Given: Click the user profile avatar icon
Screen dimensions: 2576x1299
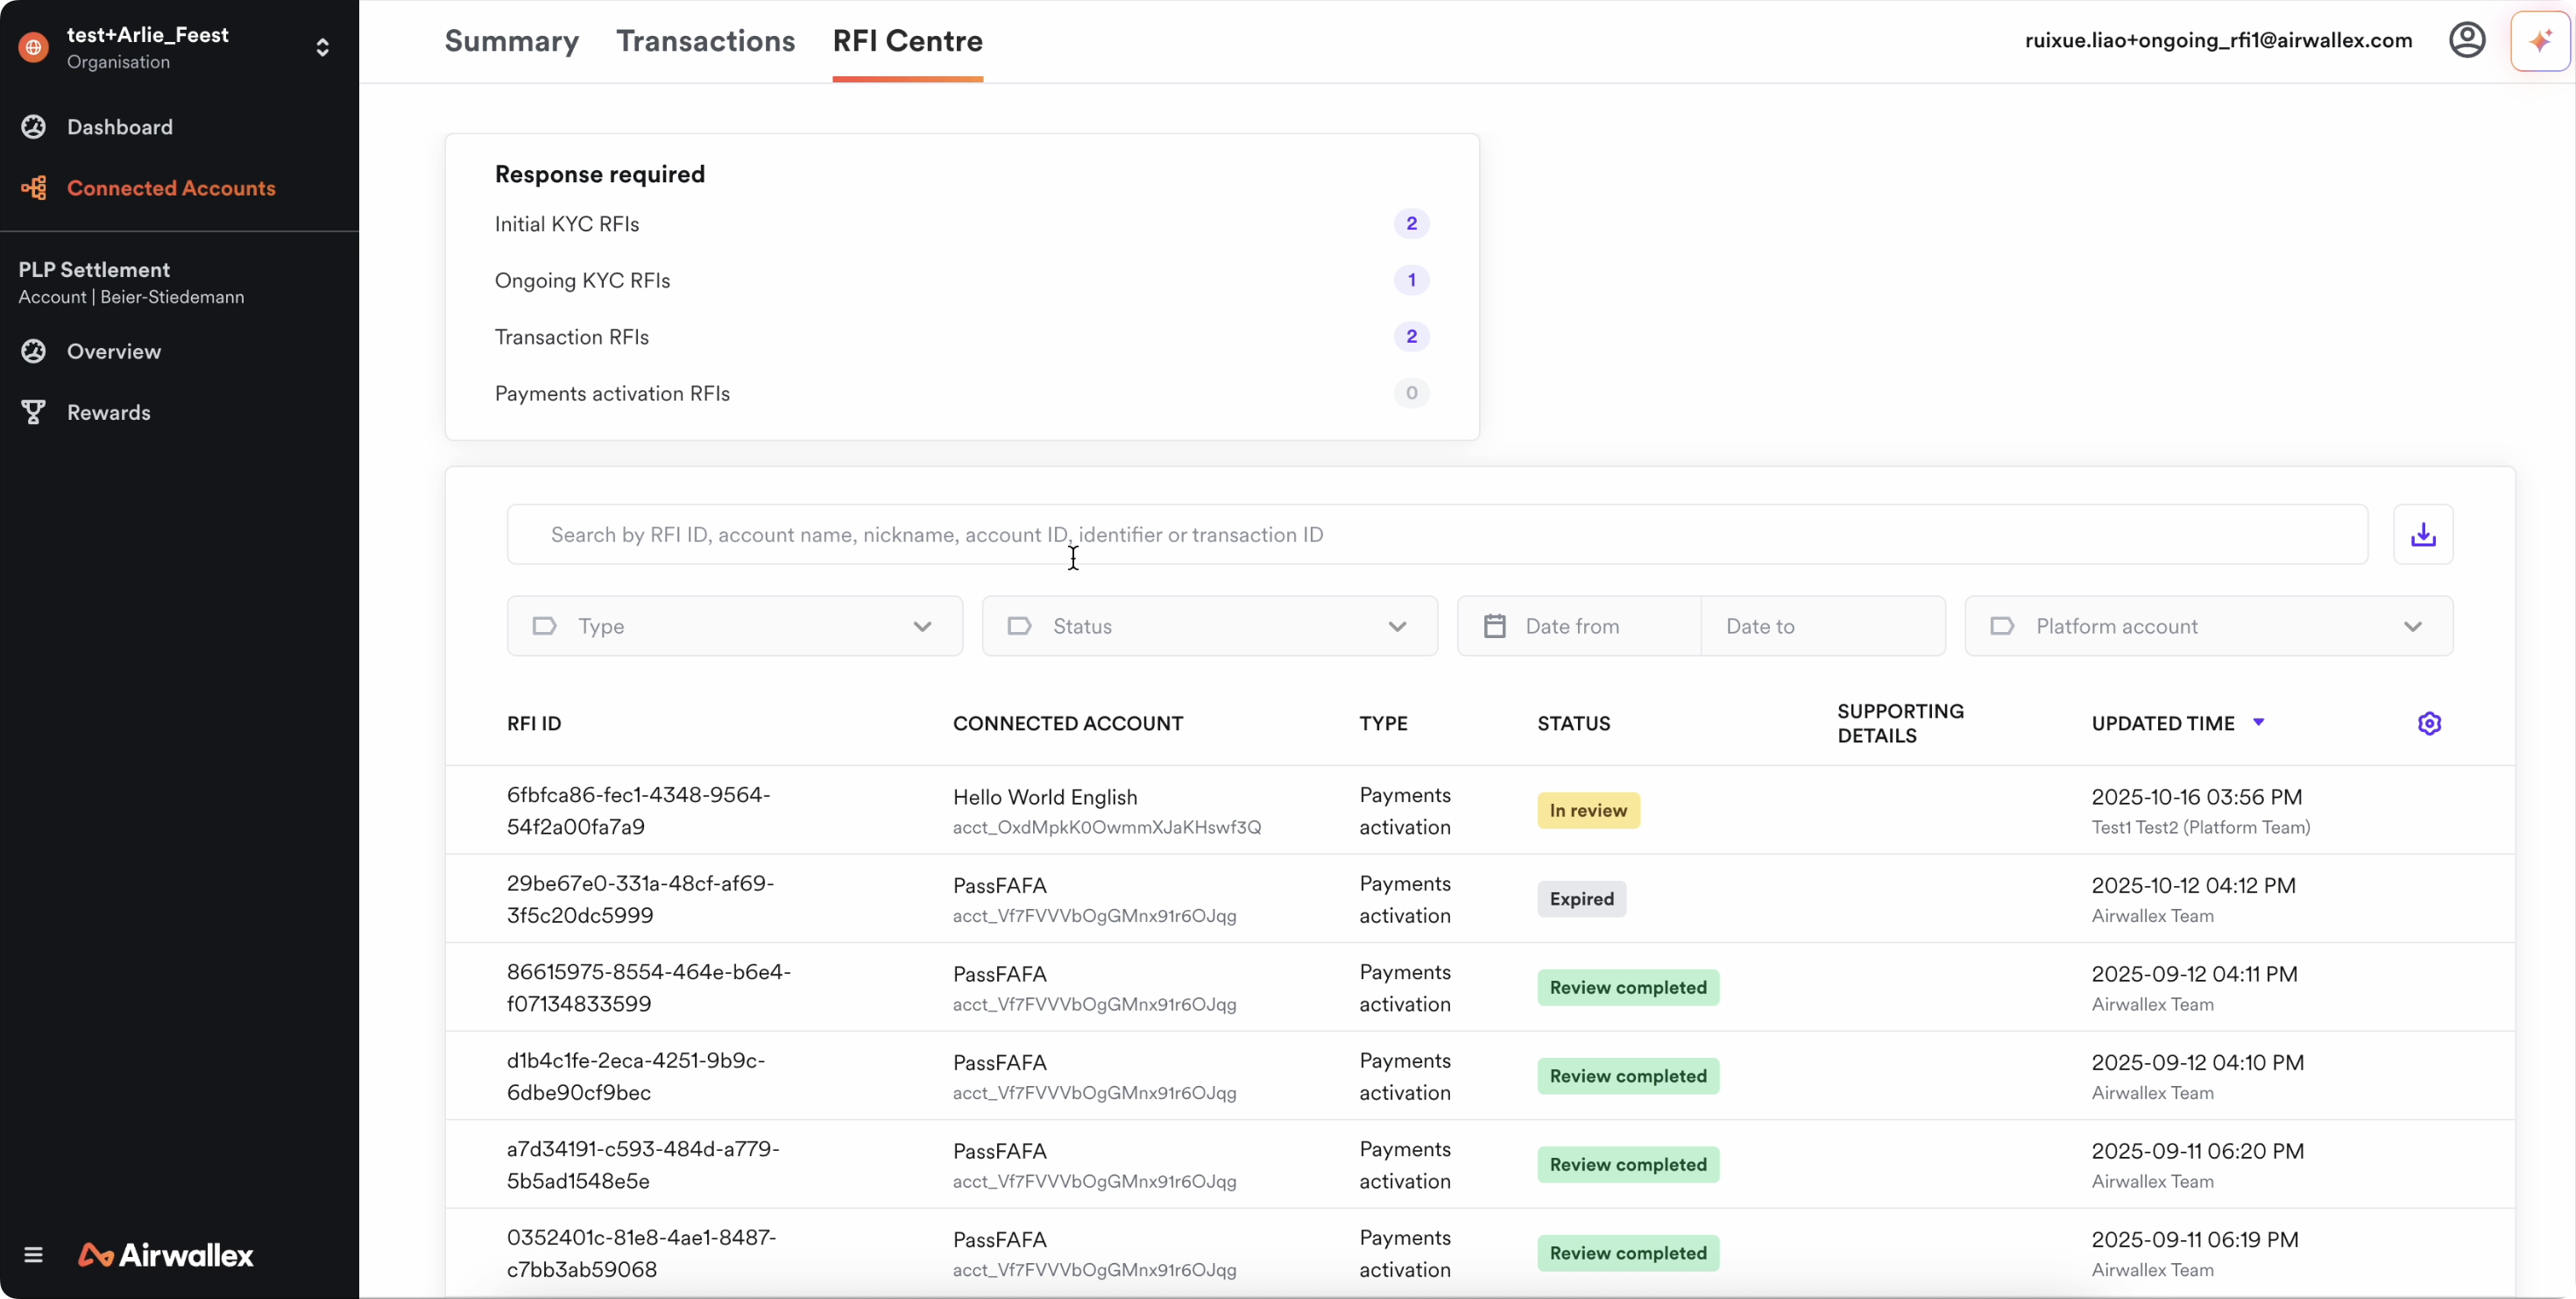Looking at the screenshot, I should (x=2466, y=41).
